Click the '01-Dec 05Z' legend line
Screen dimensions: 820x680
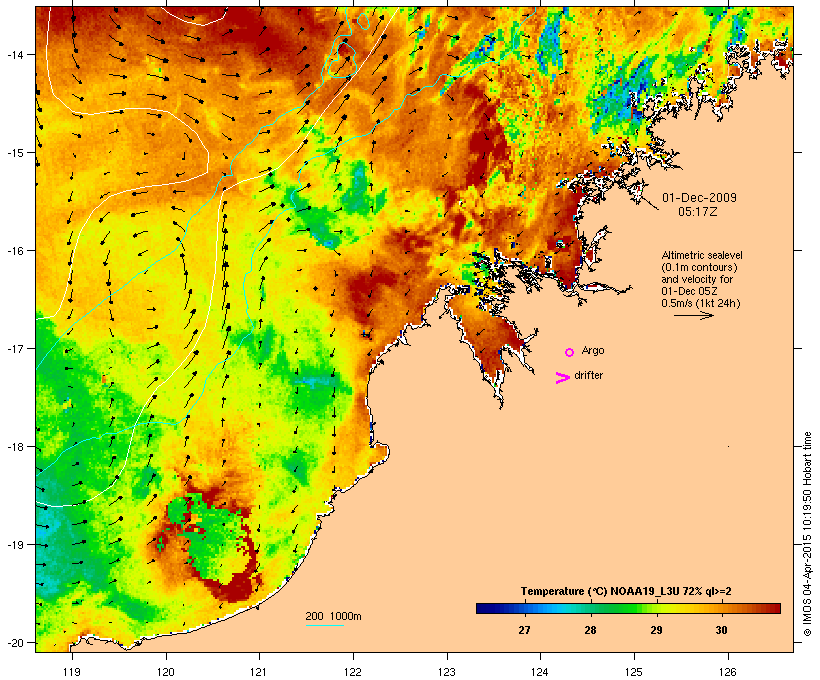(689, 291)
